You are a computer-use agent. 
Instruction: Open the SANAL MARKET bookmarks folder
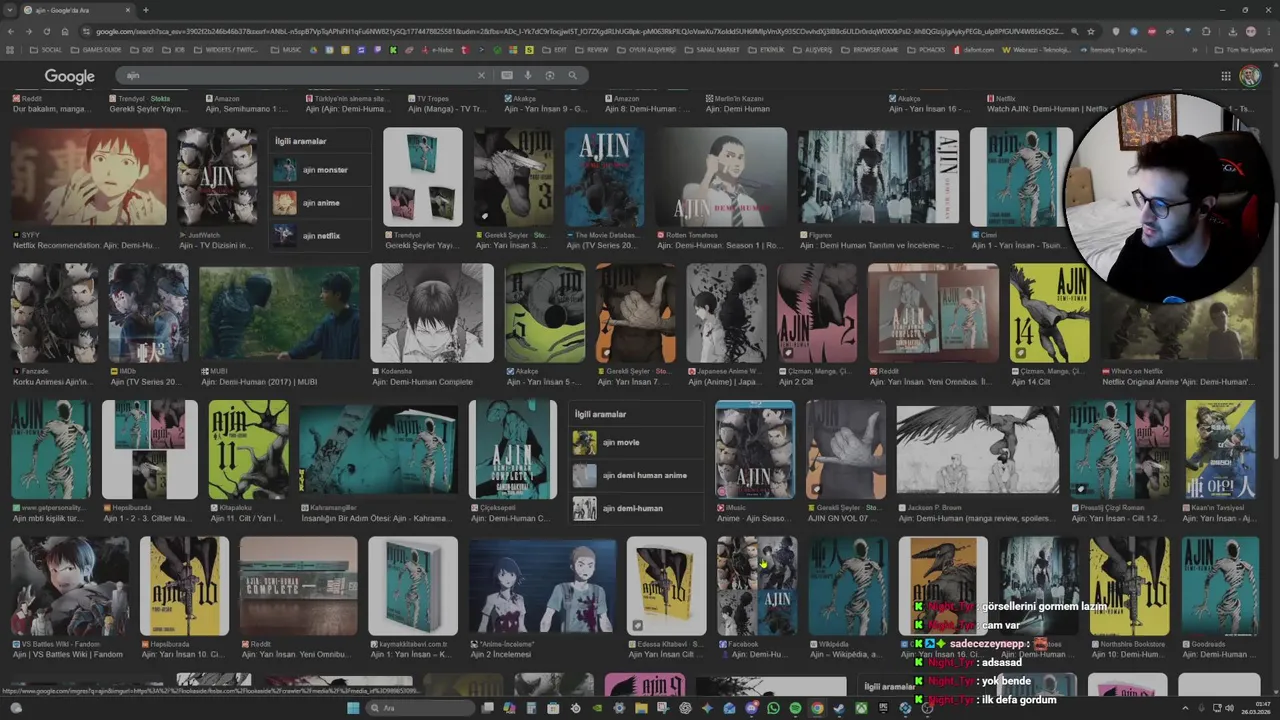(712, 50)
